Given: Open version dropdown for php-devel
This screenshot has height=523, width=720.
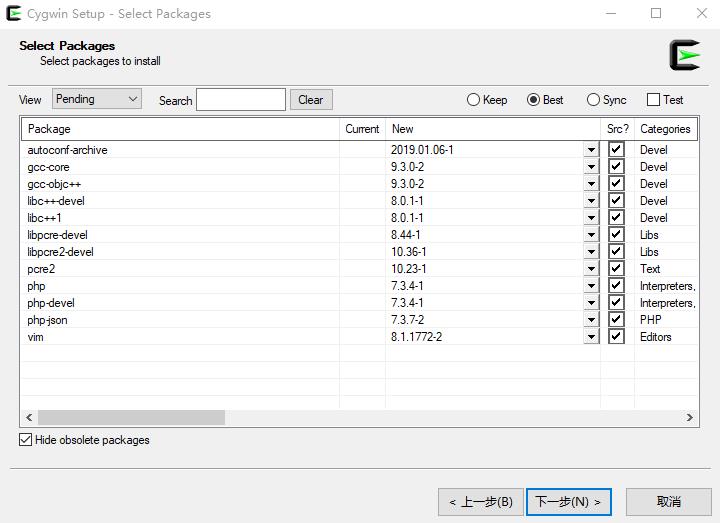Looking at the screenshot, I should tap(591, 303).
